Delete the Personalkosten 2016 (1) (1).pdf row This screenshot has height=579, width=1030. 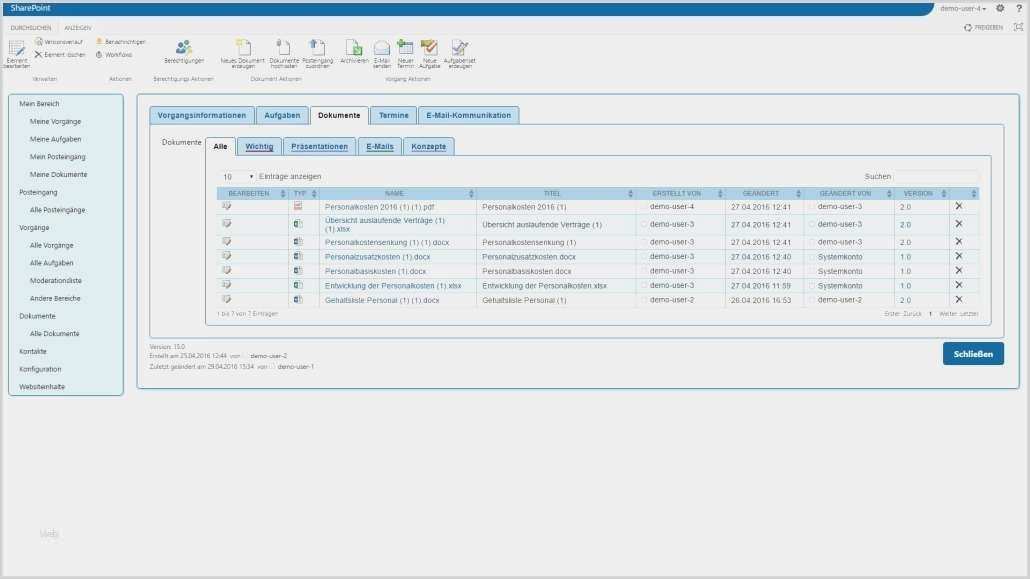958,206
